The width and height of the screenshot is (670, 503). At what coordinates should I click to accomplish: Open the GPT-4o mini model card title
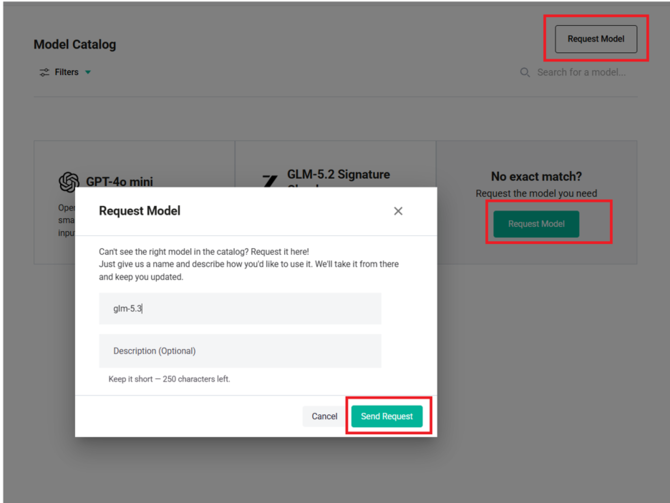point(120,182)
